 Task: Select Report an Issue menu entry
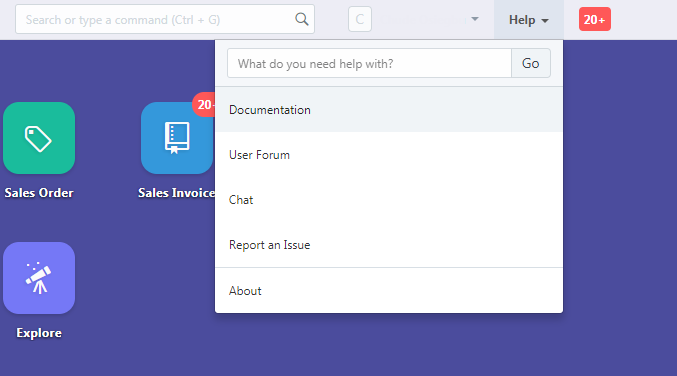(x=389, y=245)
